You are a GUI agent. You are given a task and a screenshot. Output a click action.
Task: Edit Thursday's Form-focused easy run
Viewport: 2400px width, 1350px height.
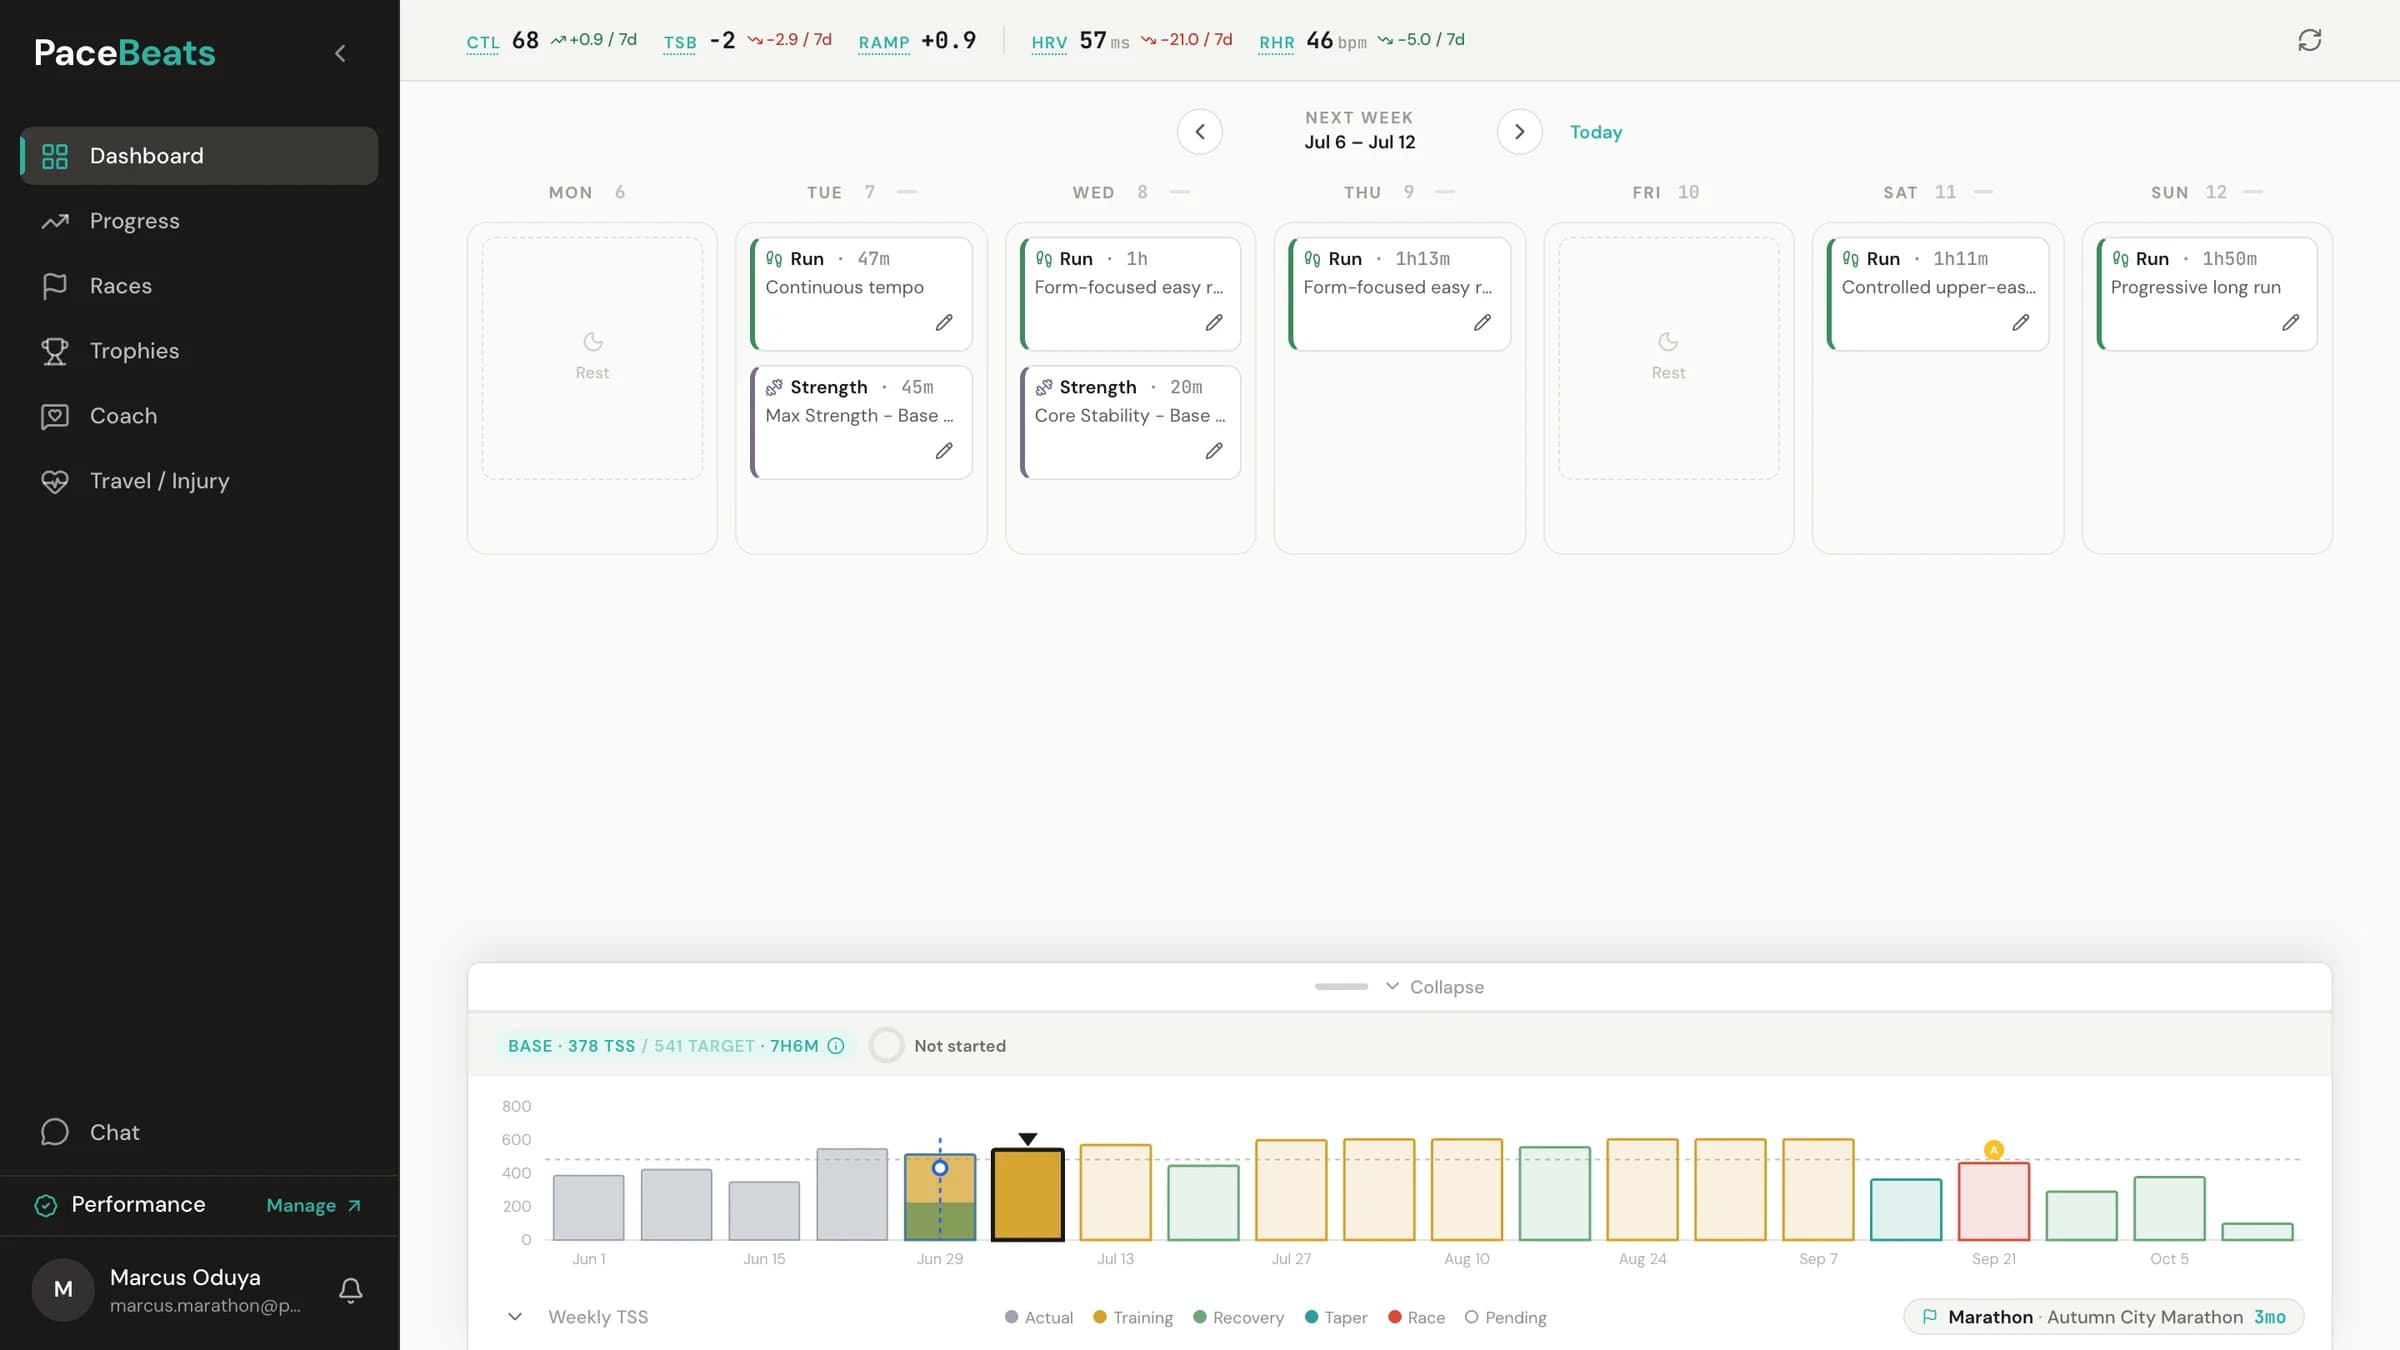(x=1482, y=322)
